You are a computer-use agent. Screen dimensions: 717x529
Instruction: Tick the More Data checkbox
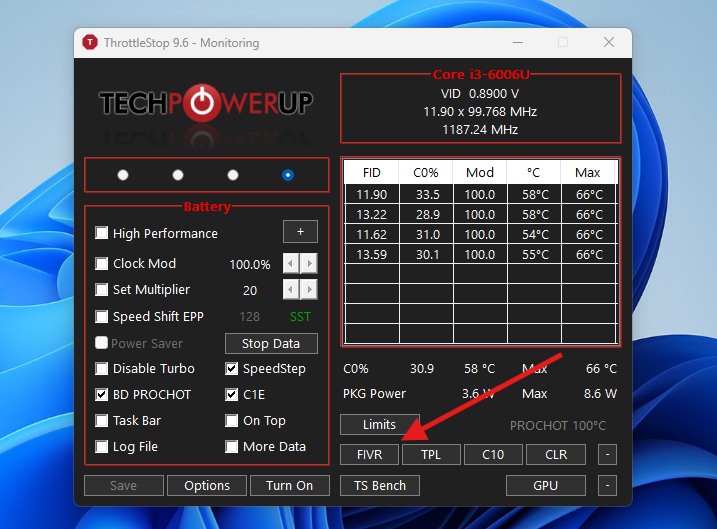pyautogui.click(x=231, y=446)
